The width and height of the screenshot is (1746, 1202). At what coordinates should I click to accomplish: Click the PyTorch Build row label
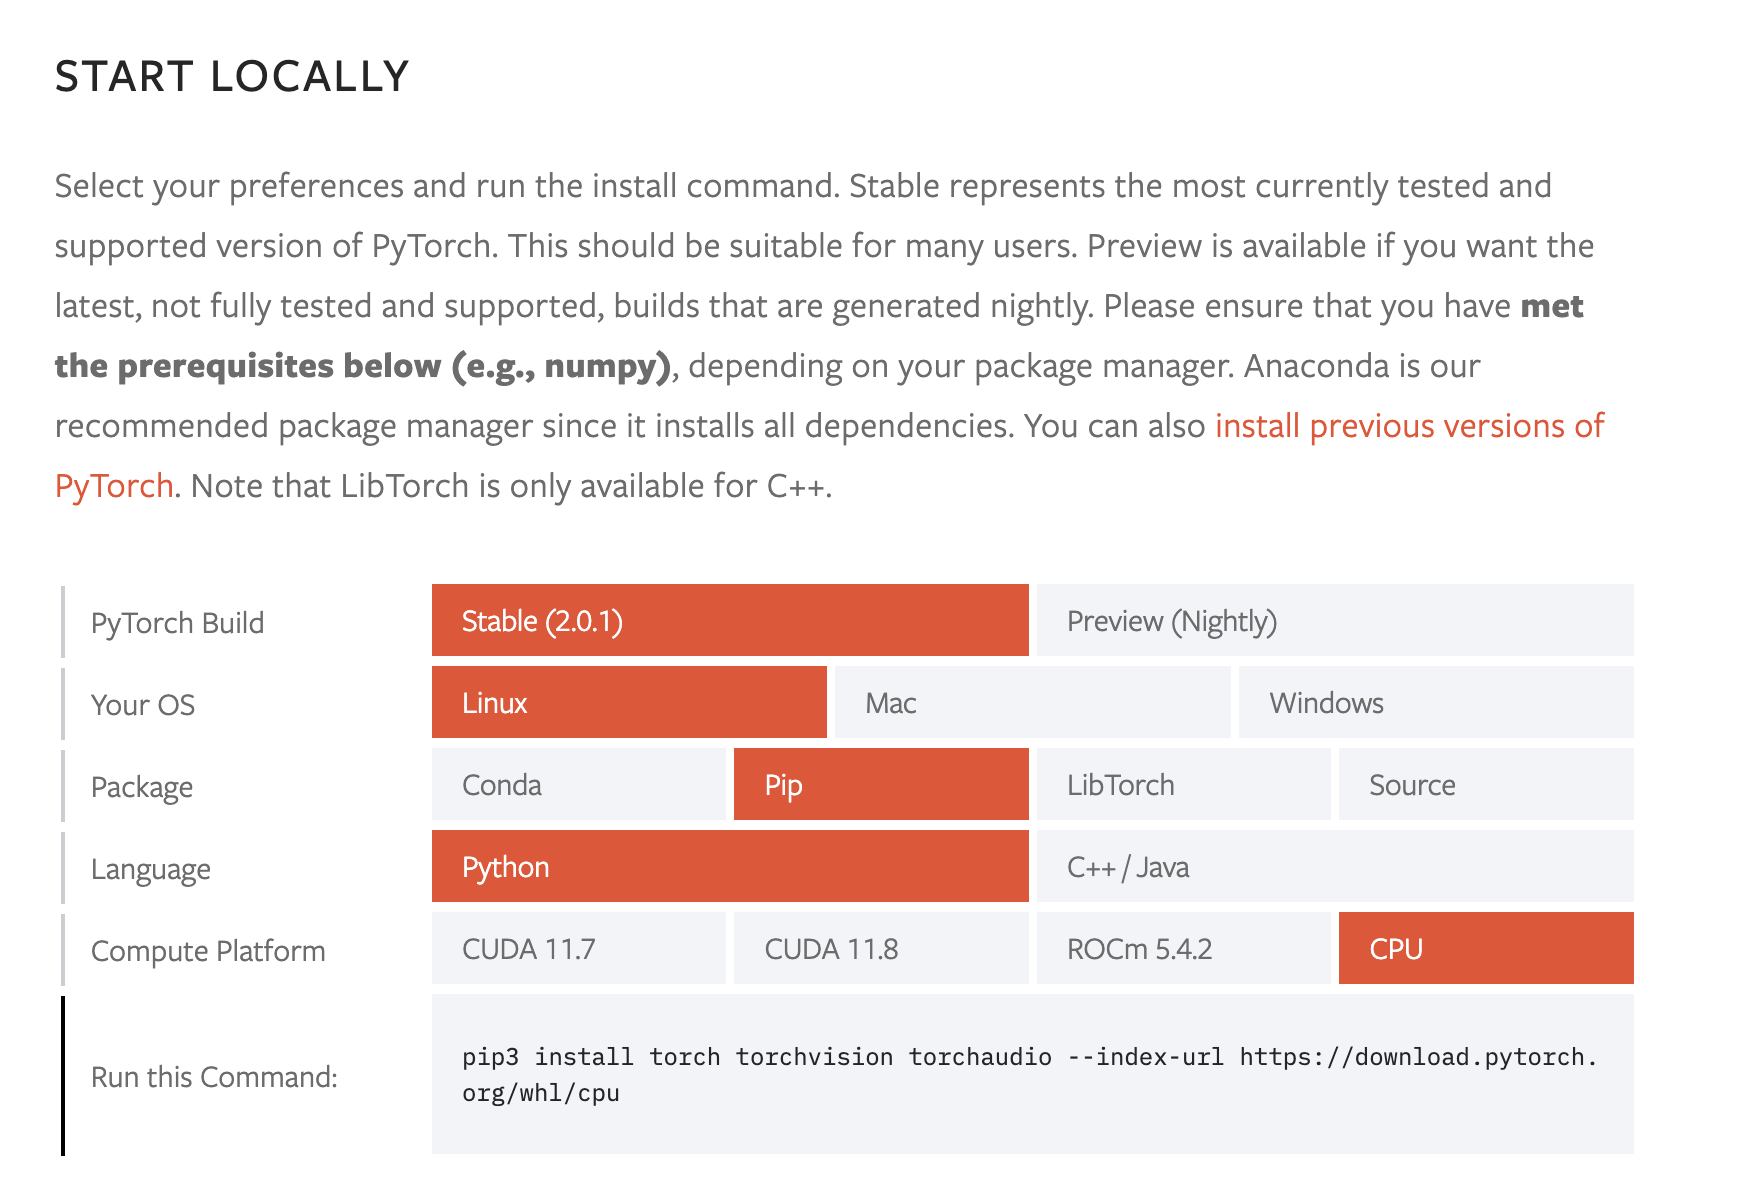pyautogui.click(x=178, y=623)
